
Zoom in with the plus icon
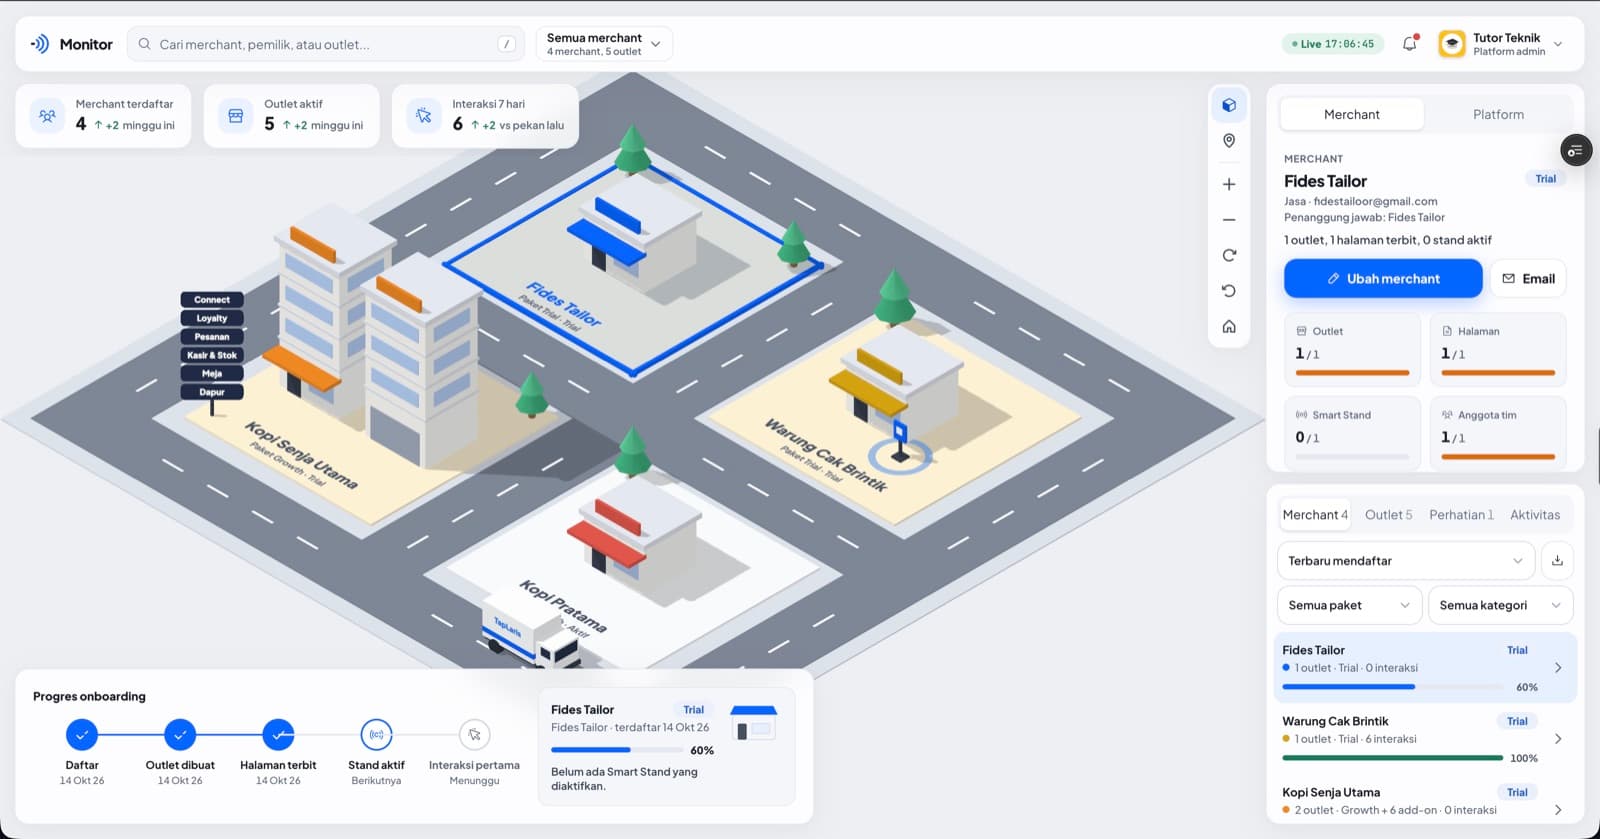pyautogui.click(x=1229, y=184)
